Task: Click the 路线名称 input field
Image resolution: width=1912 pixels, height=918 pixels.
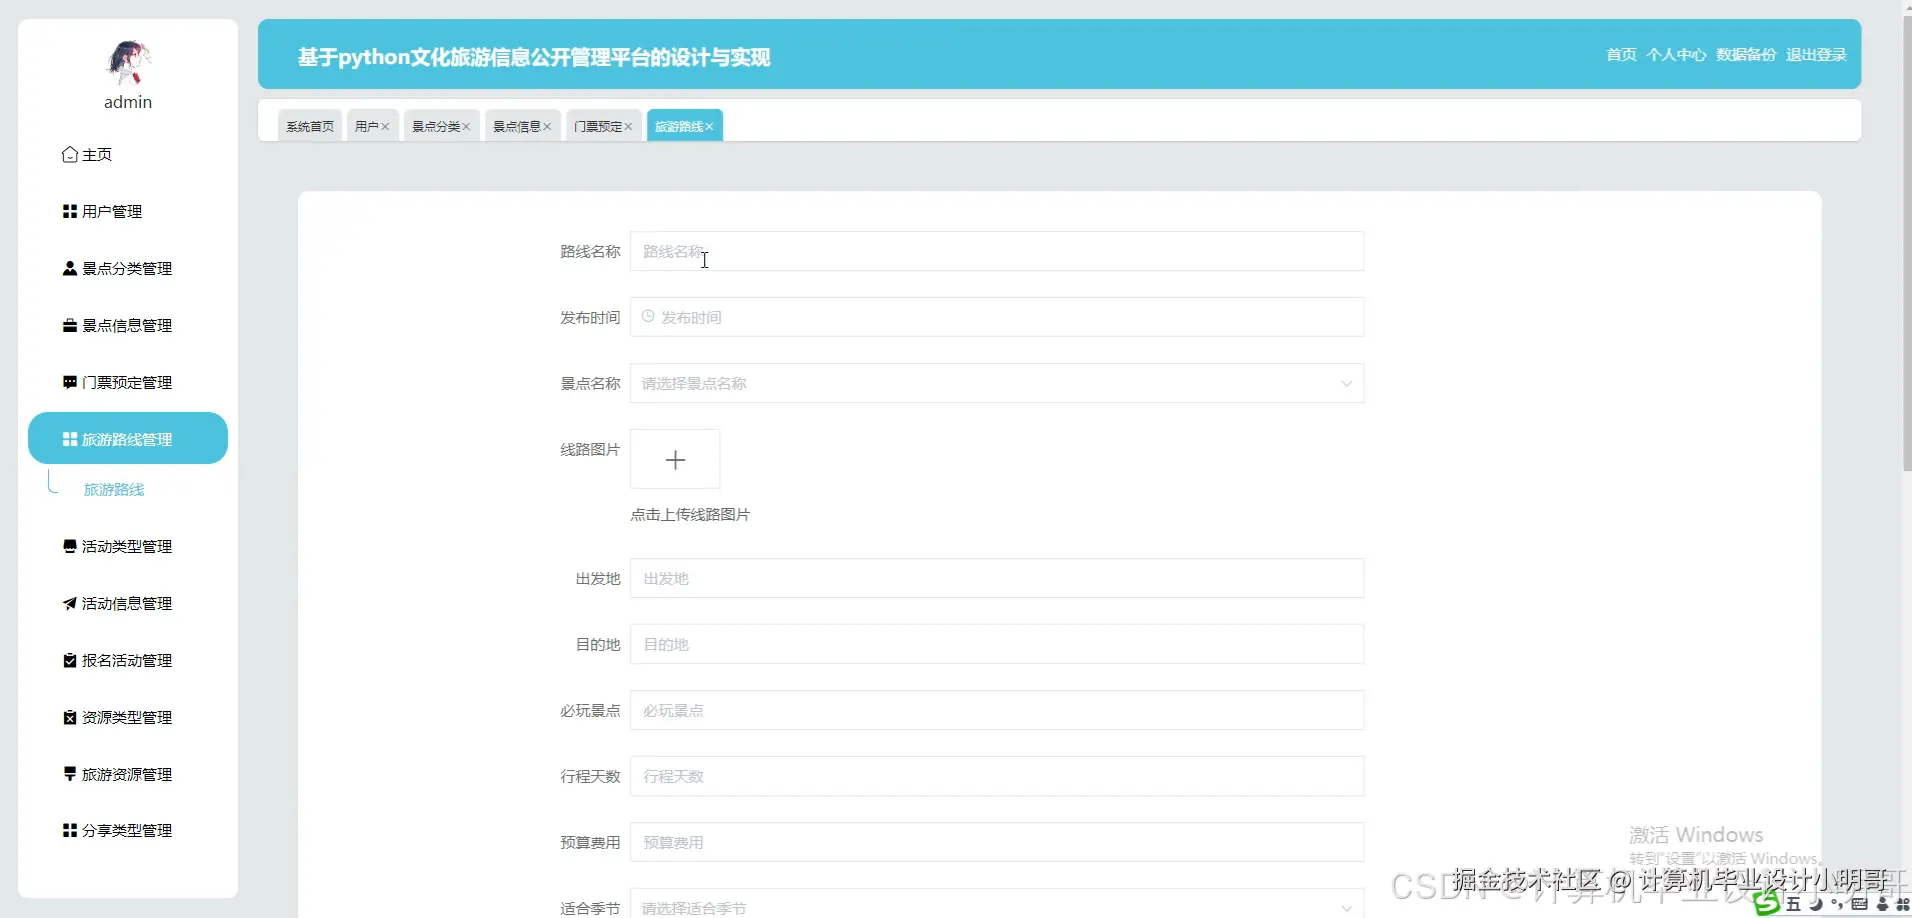Action: pos(995,251)
